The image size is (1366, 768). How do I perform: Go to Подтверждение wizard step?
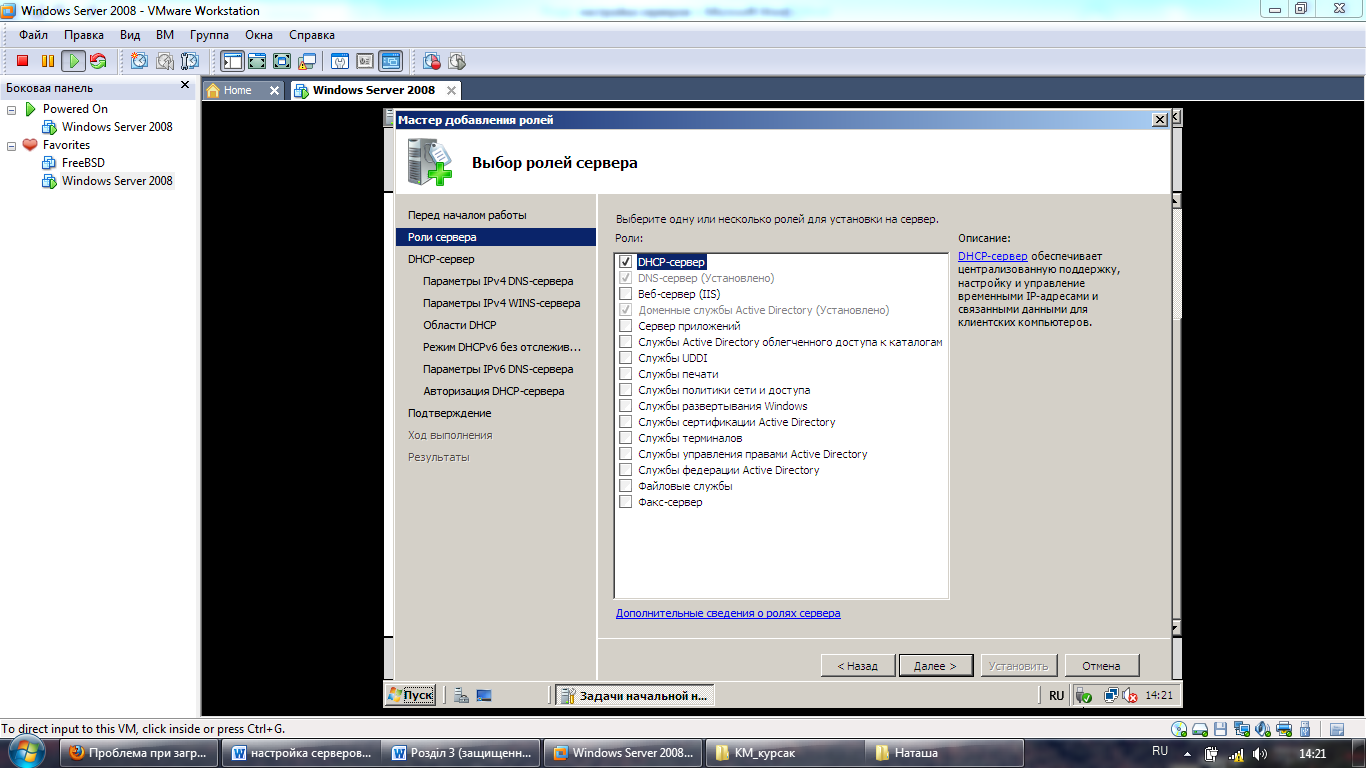[x=450, y=413]
